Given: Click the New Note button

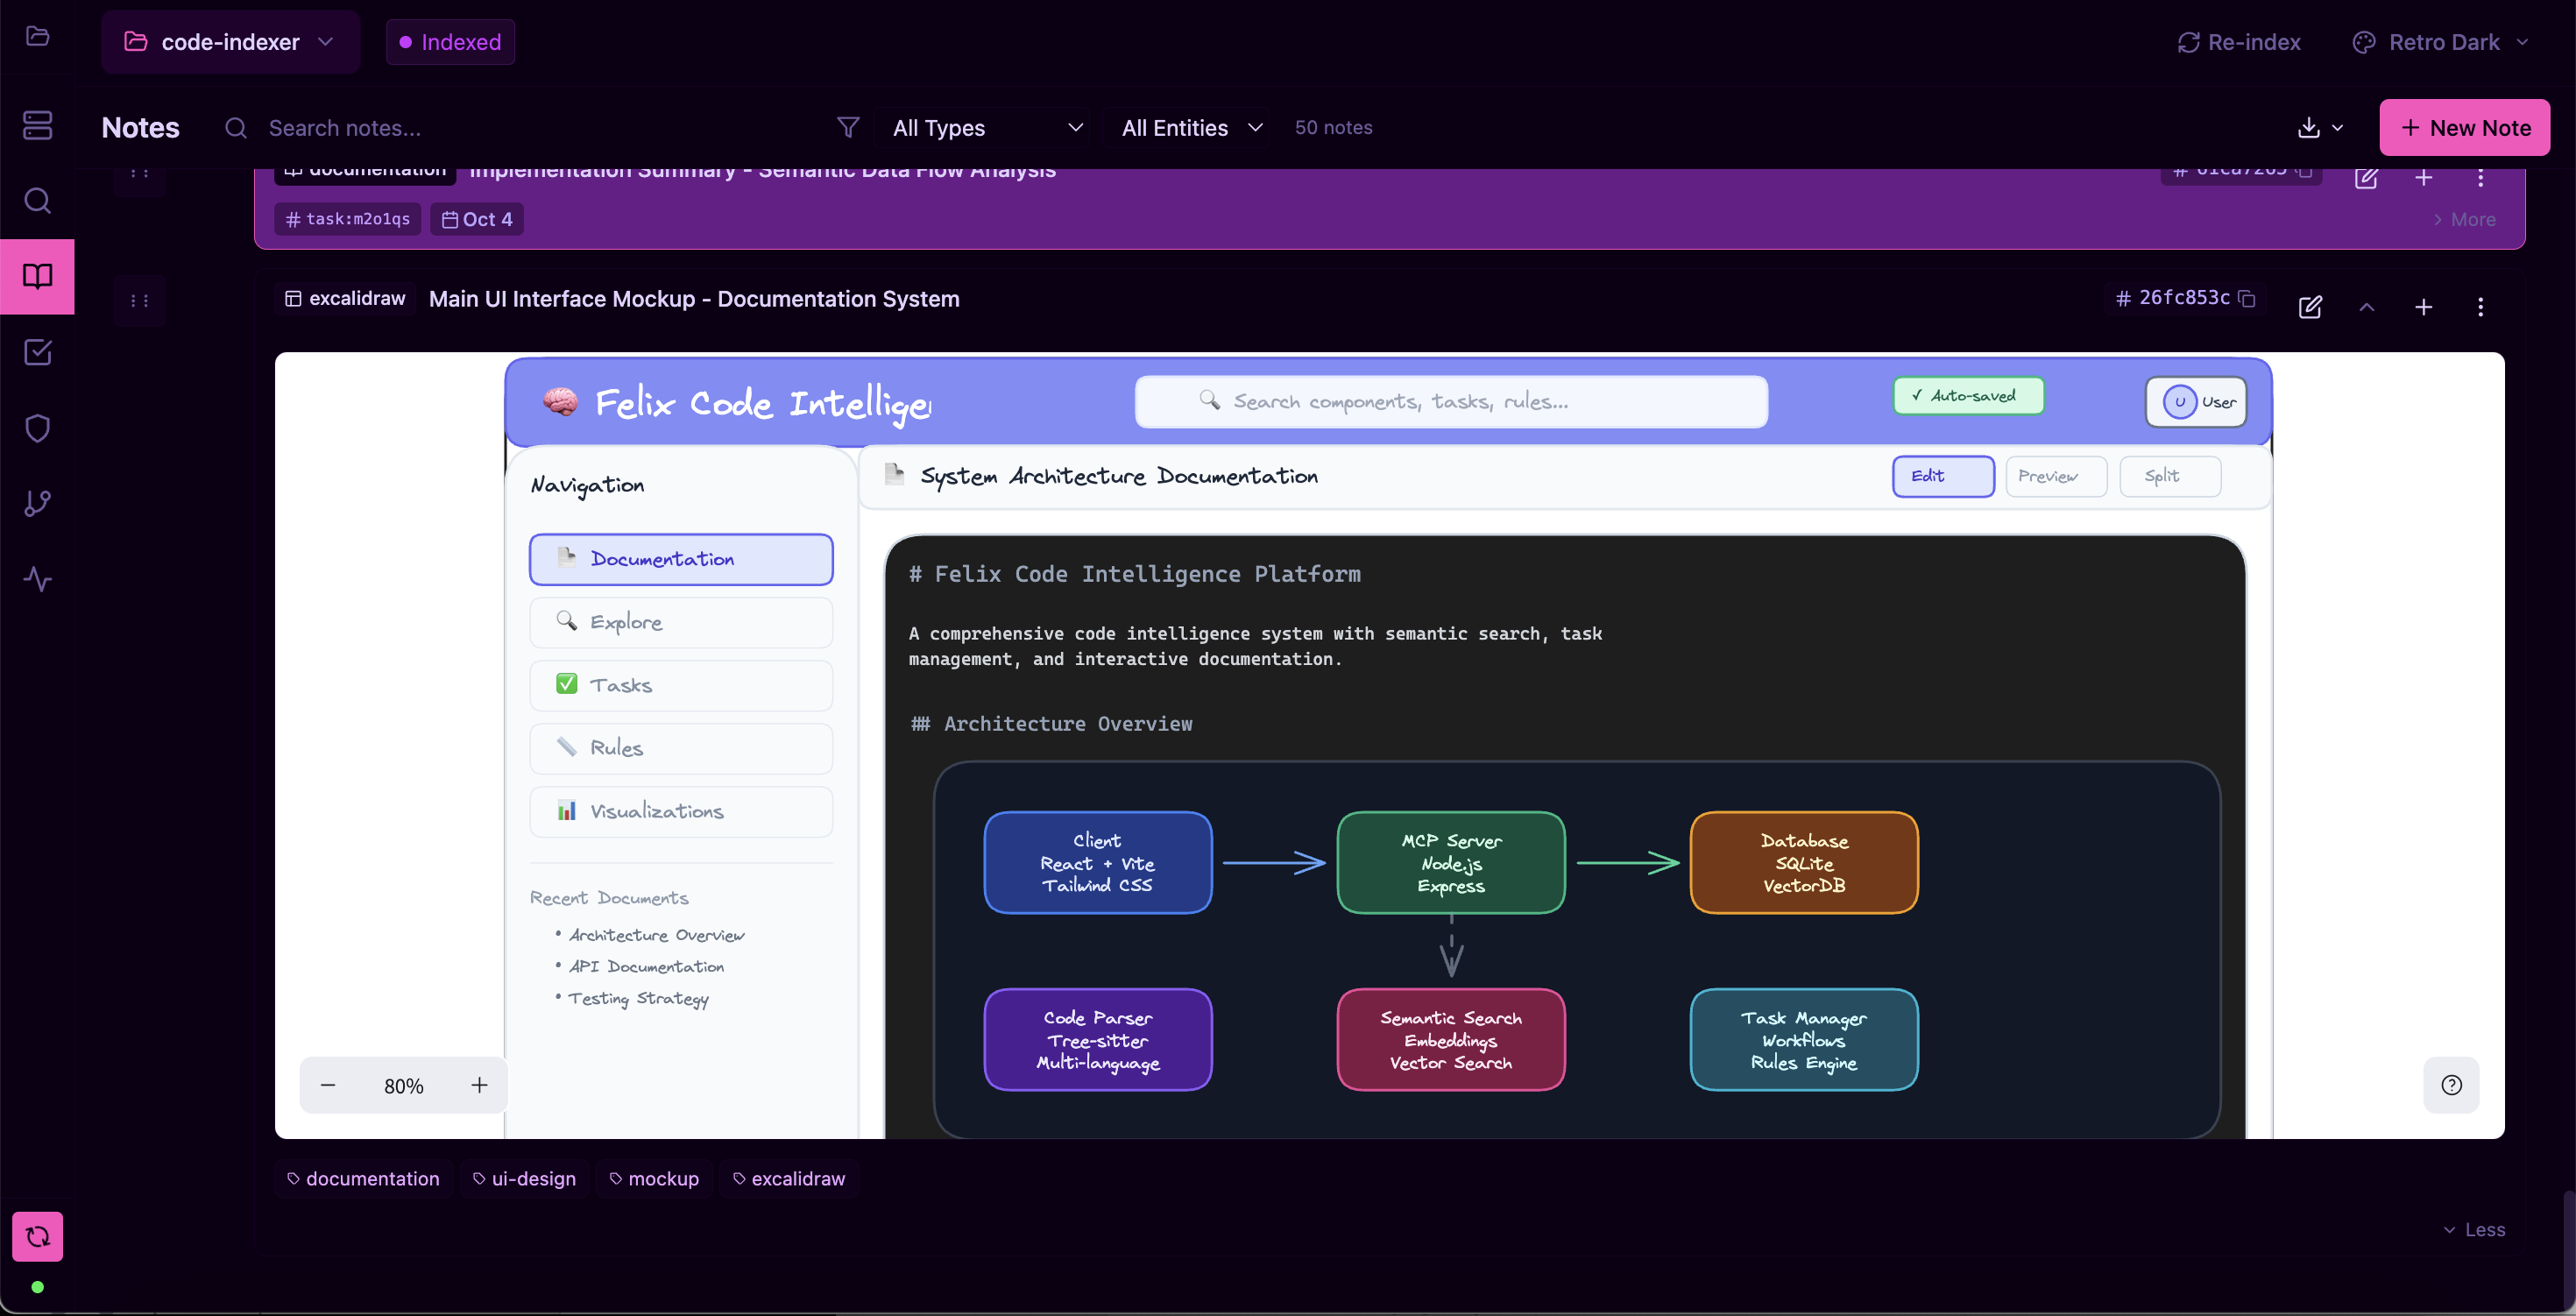Looking at the screenshot, I should [2463, 127].
